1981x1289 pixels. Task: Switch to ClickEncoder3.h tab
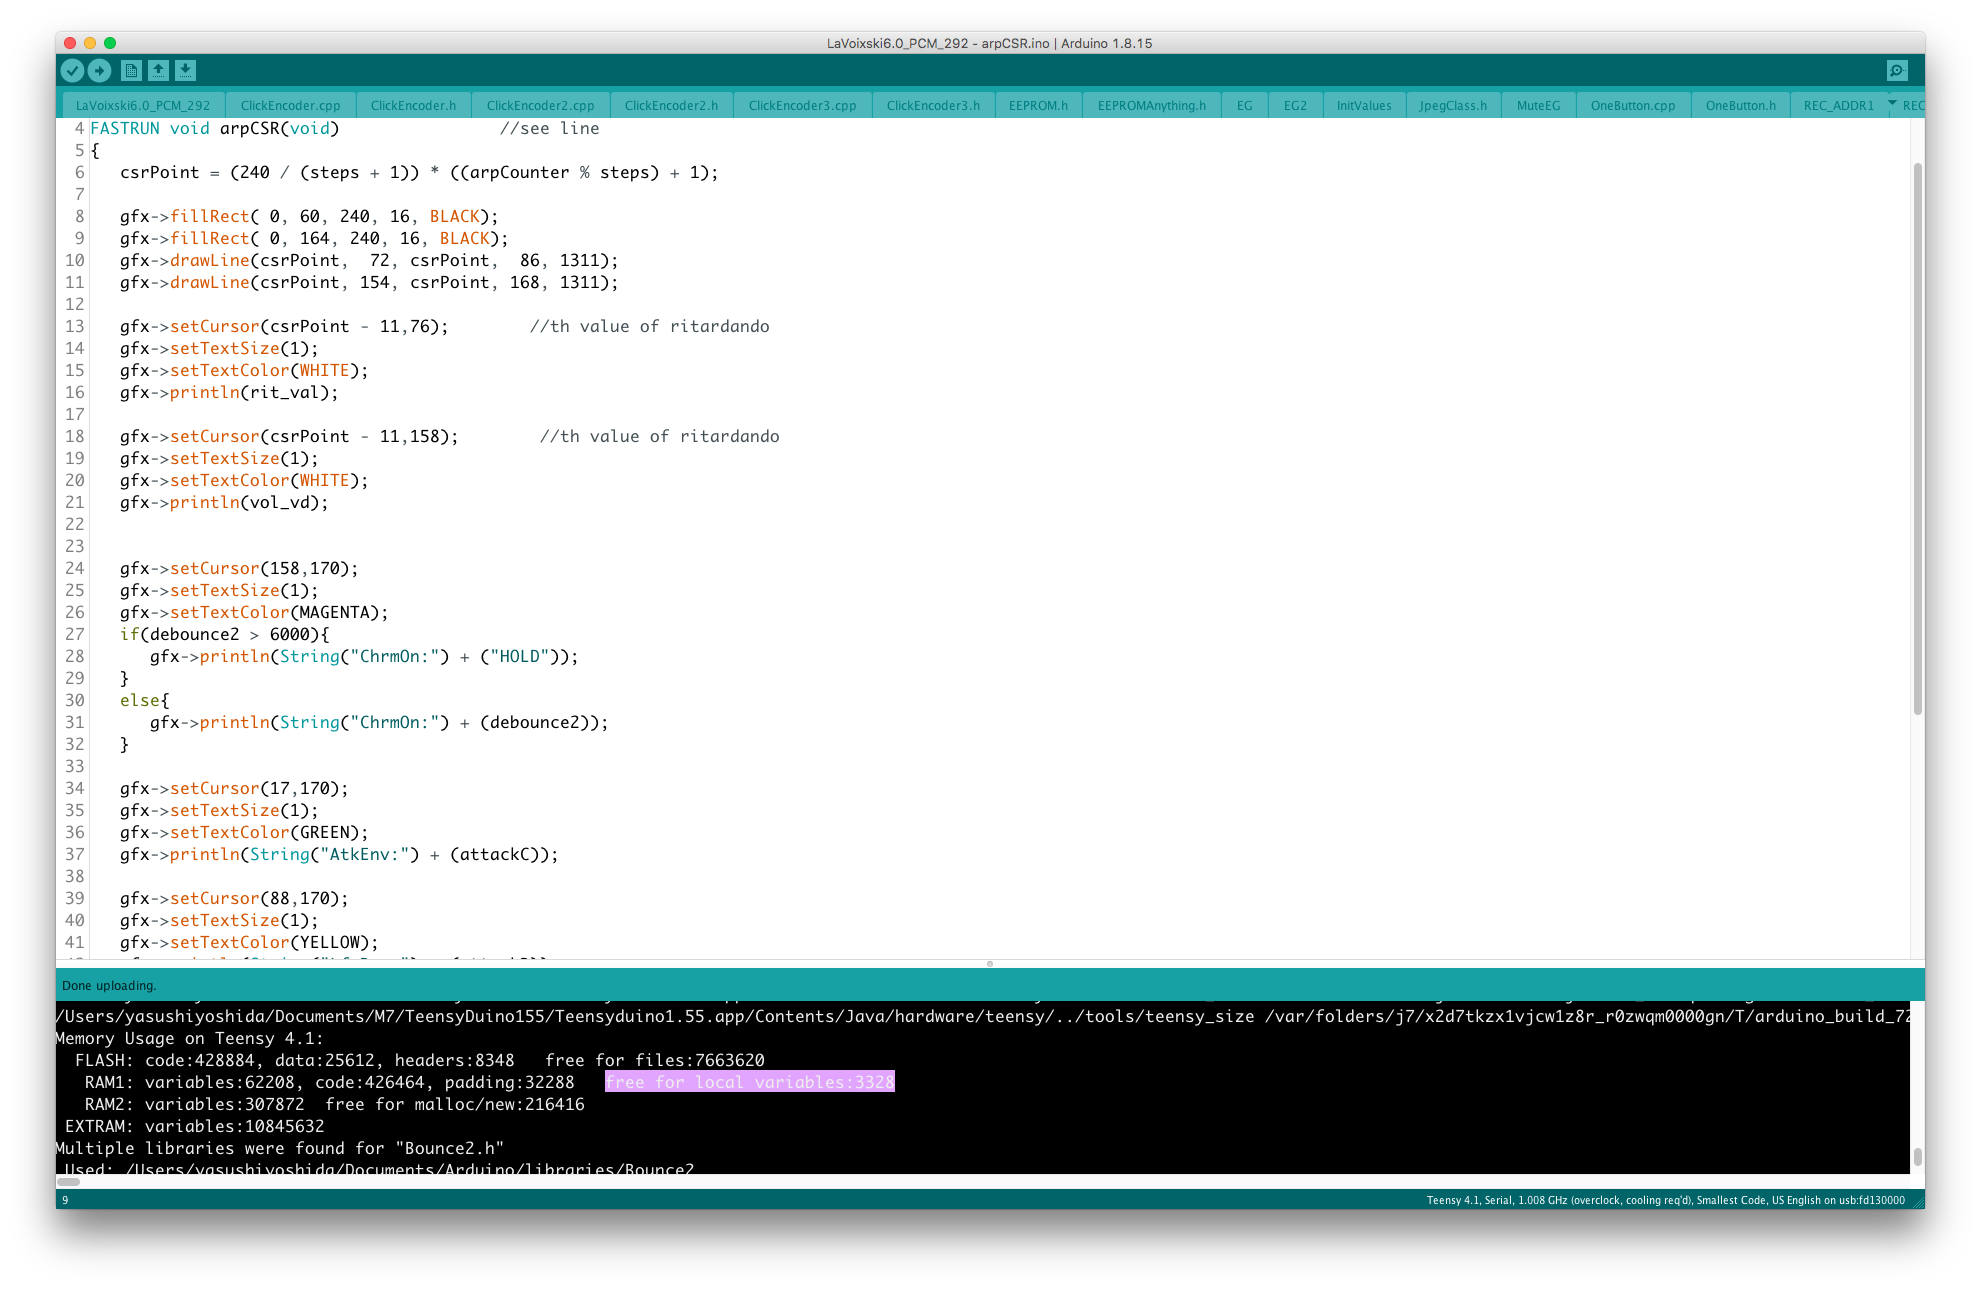tap(933, 105)
